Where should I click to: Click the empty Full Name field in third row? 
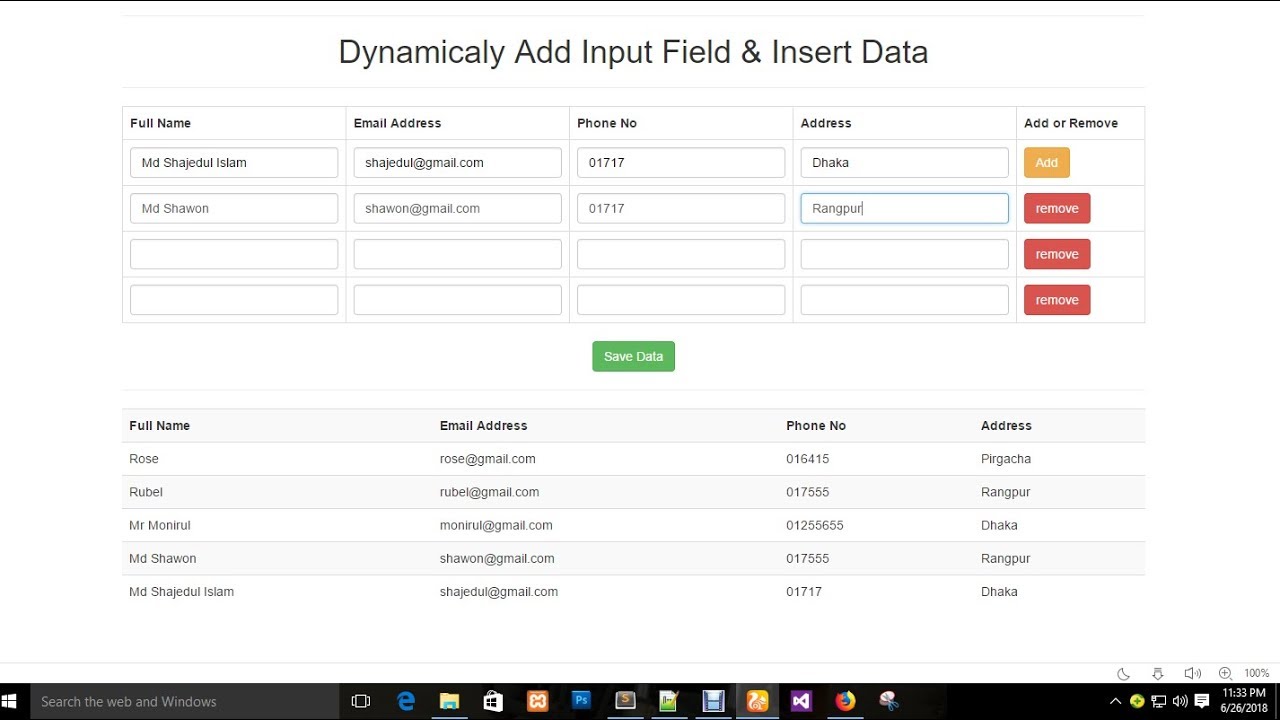point(234,254)
